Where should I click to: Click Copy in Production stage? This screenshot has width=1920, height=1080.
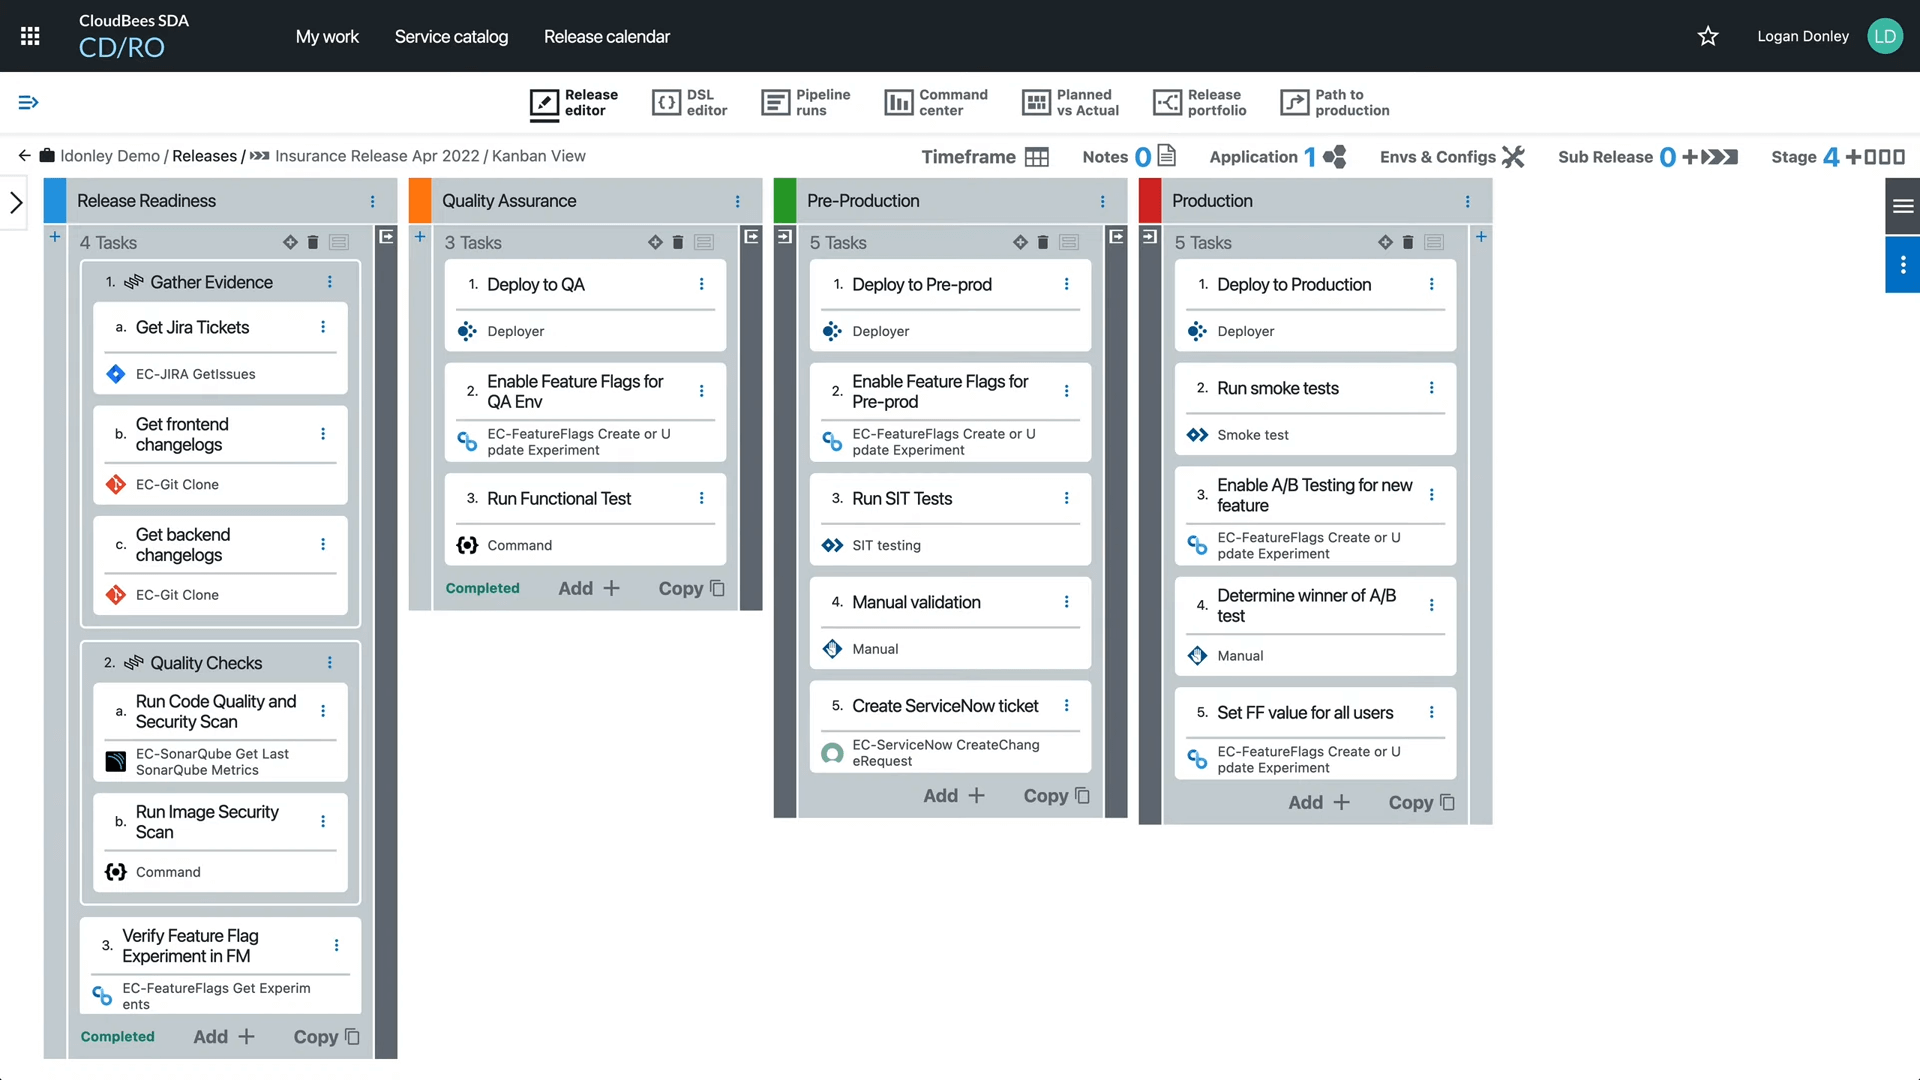point(1422,802)
